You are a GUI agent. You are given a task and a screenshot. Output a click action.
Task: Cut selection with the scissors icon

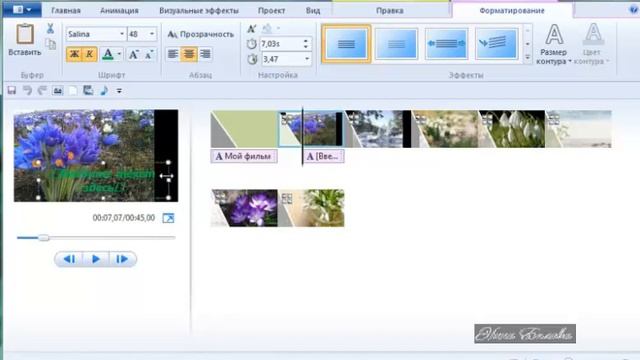(50, 29)
